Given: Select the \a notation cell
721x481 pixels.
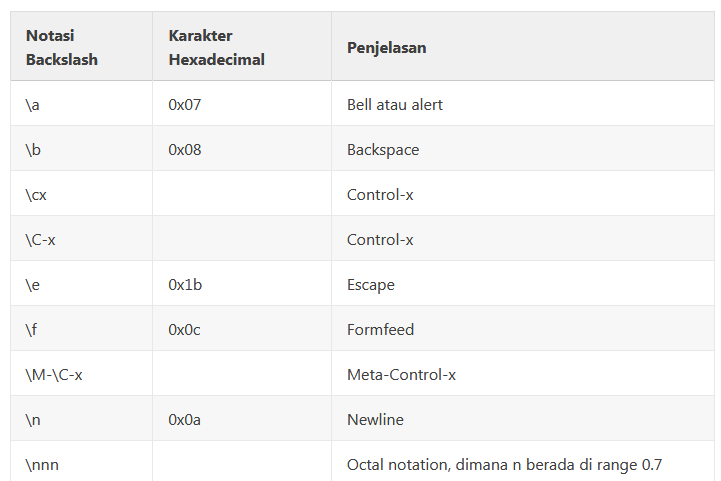Looking at the screenshot, I should click(33, 104).
